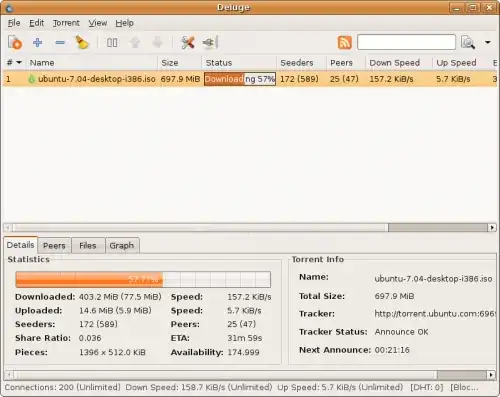Click the details pane scroll left arrow

(10, 375)
